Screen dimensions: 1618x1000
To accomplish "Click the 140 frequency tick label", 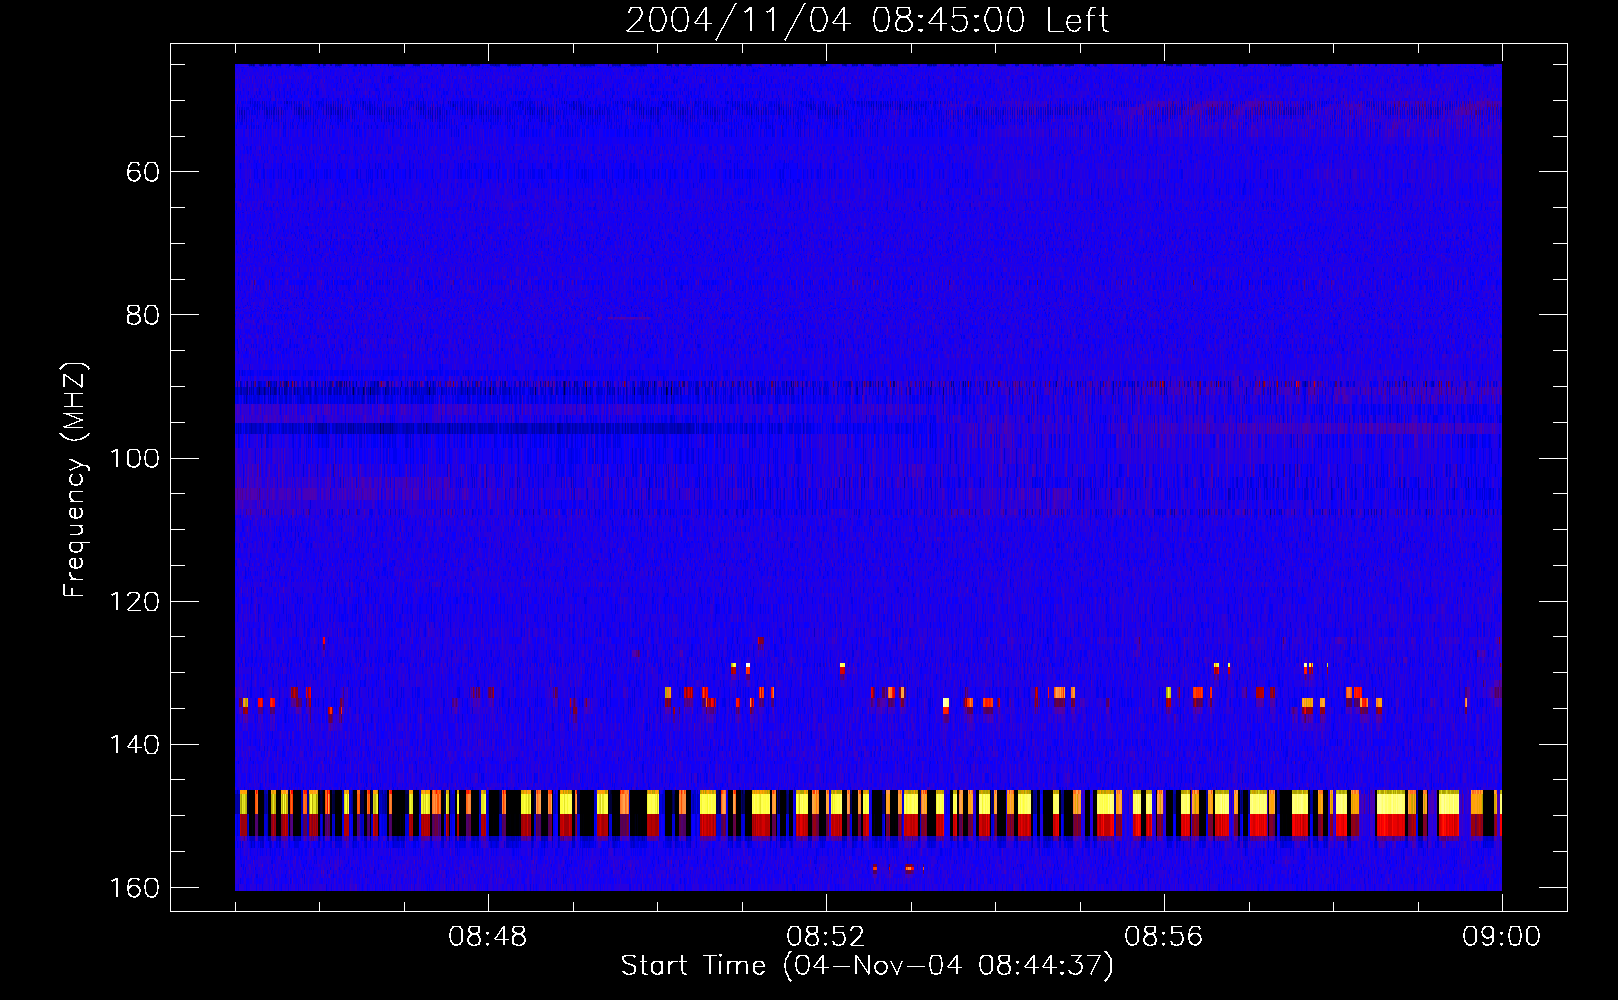I will click(x=135, y=745).
